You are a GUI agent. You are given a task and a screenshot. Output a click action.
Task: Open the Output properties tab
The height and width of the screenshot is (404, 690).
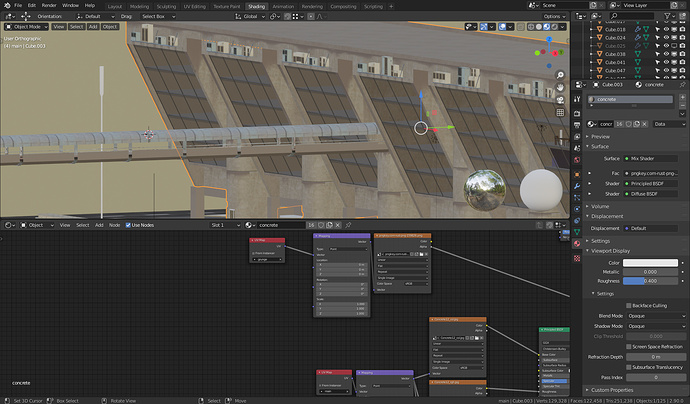pyautogui.click(x=577, y=125)
